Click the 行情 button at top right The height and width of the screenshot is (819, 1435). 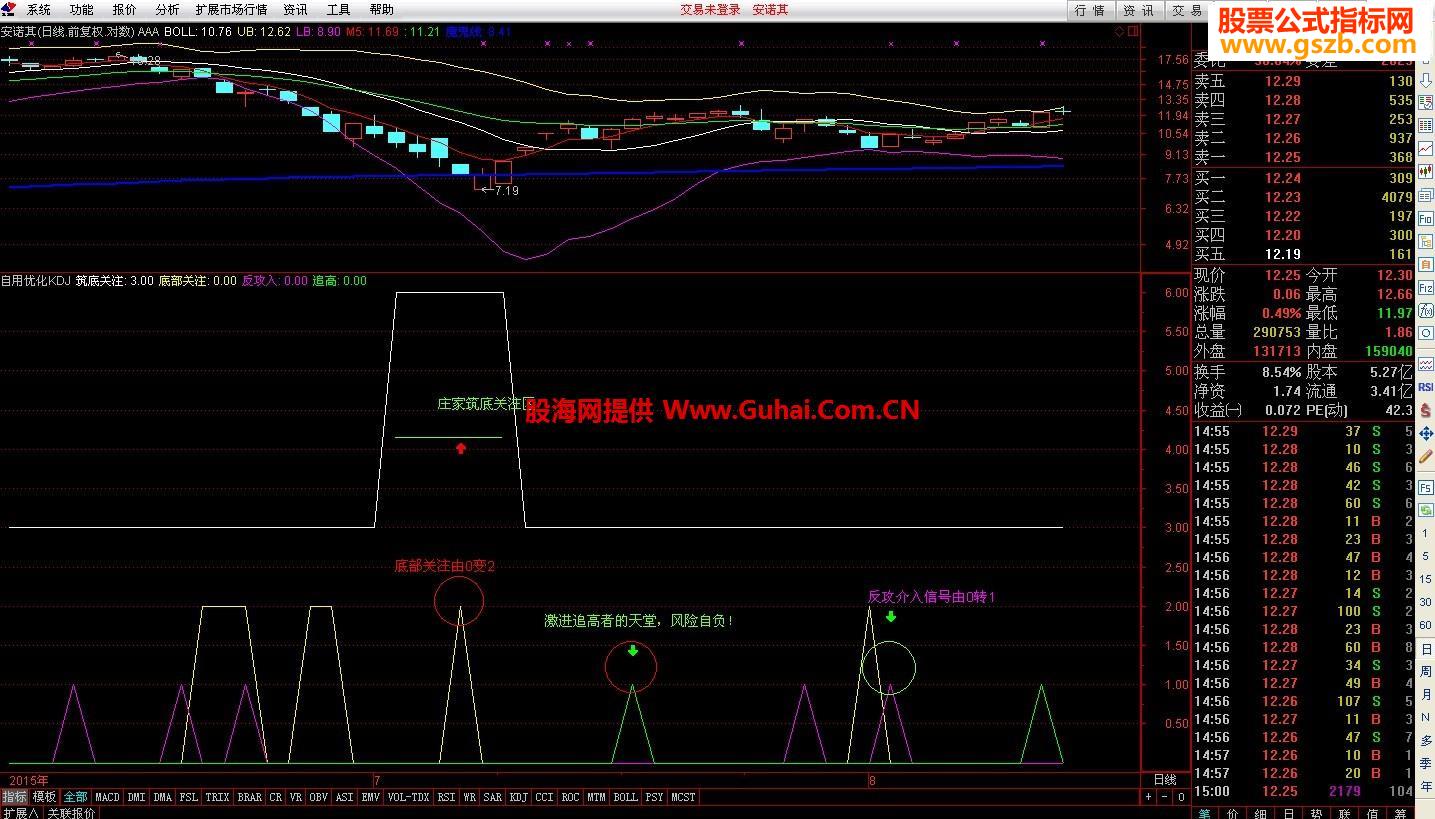coord(1090,10)
